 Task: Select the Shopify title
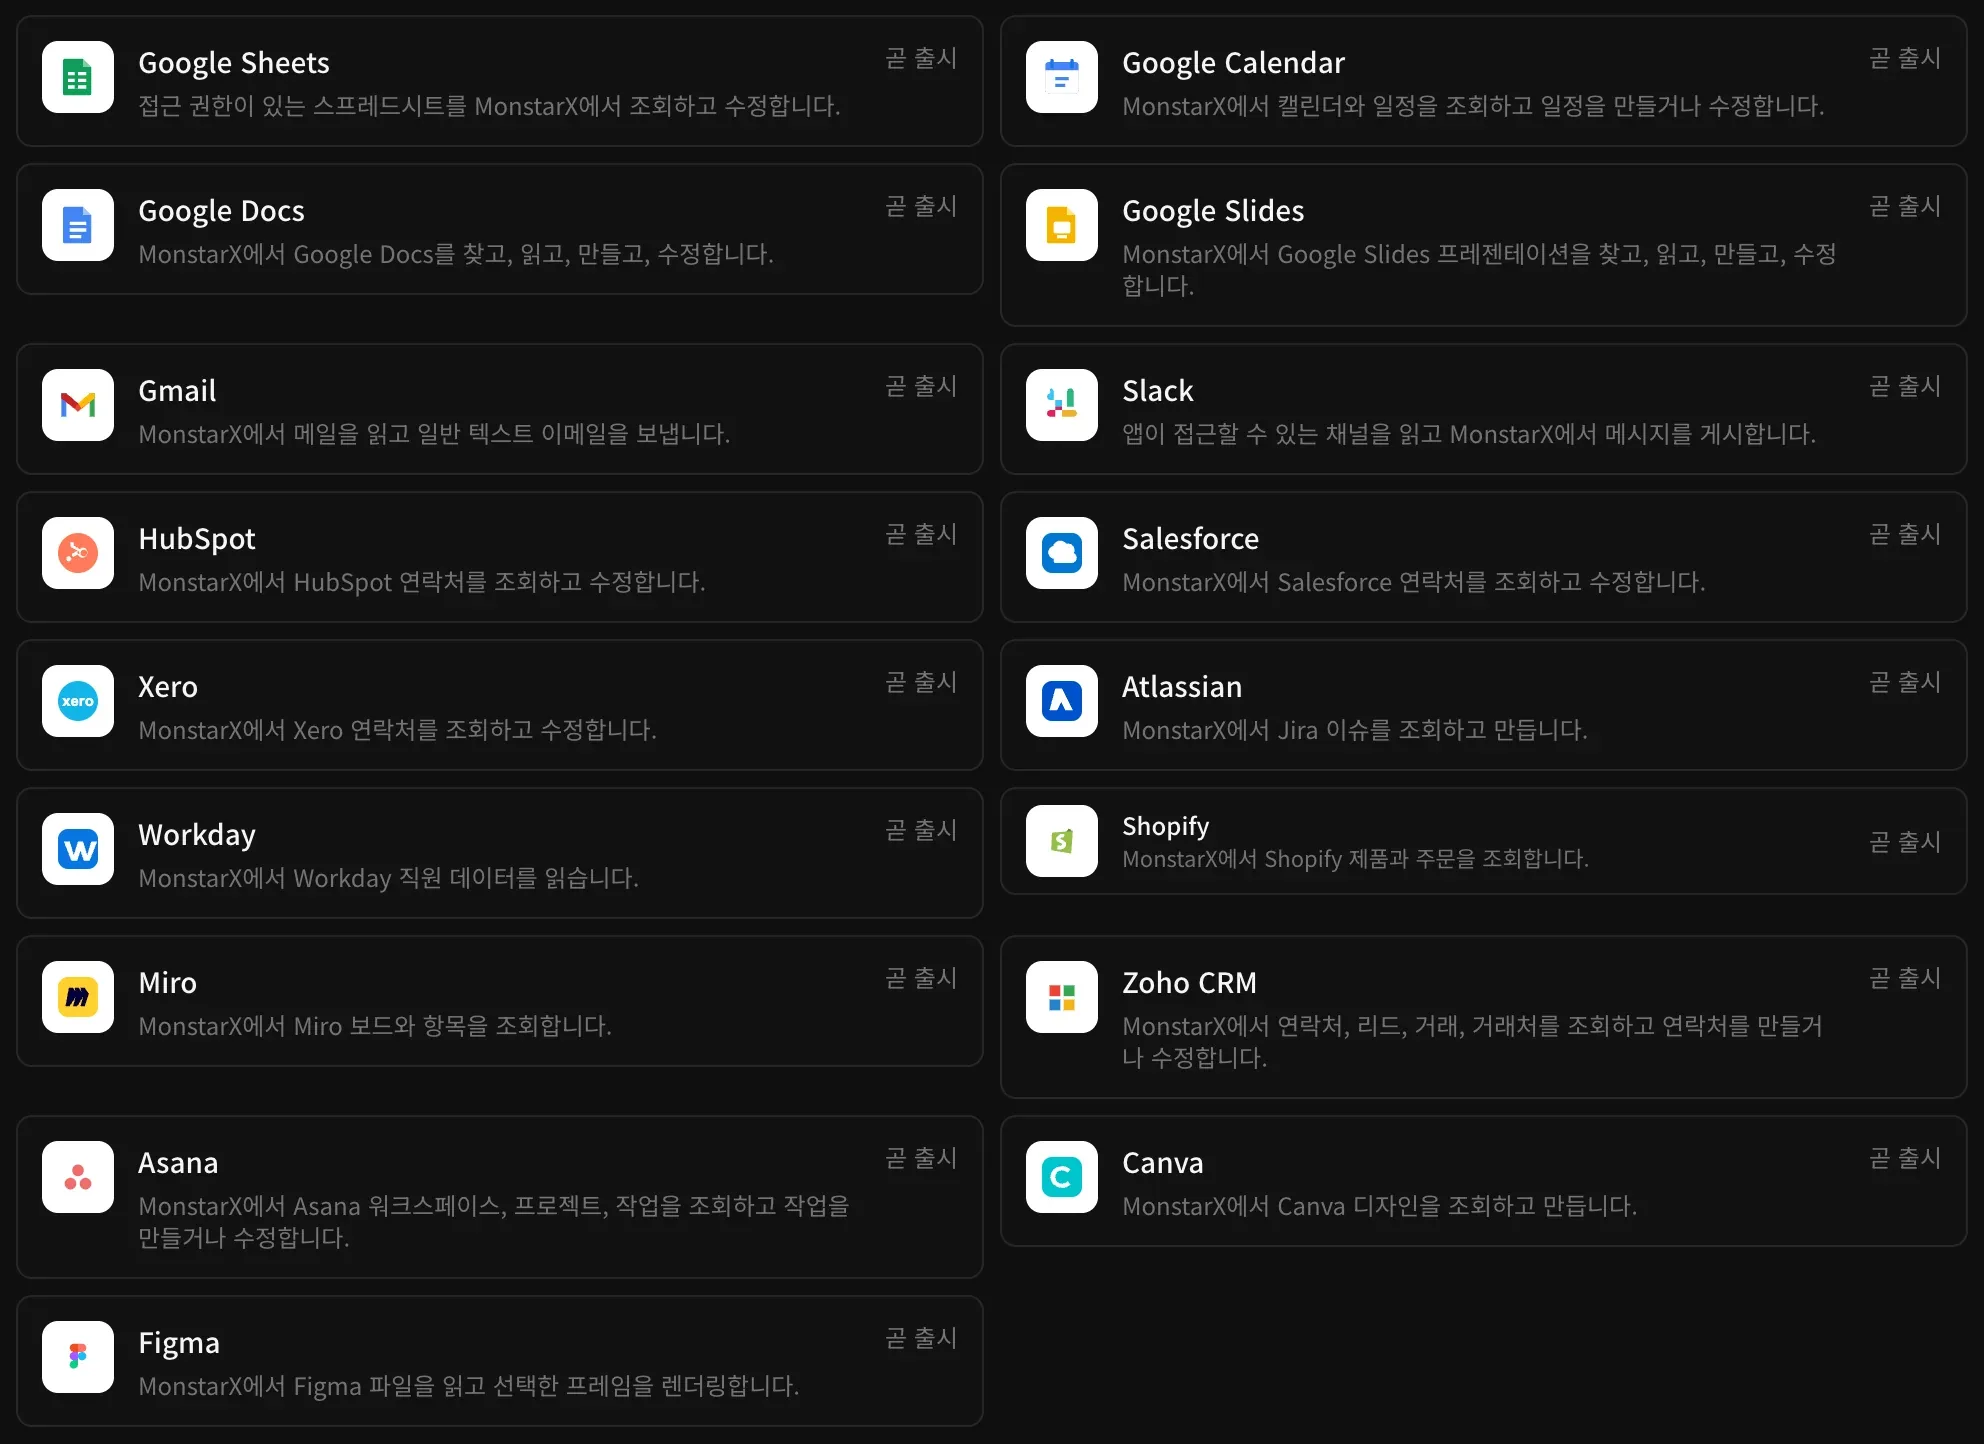1166,826
